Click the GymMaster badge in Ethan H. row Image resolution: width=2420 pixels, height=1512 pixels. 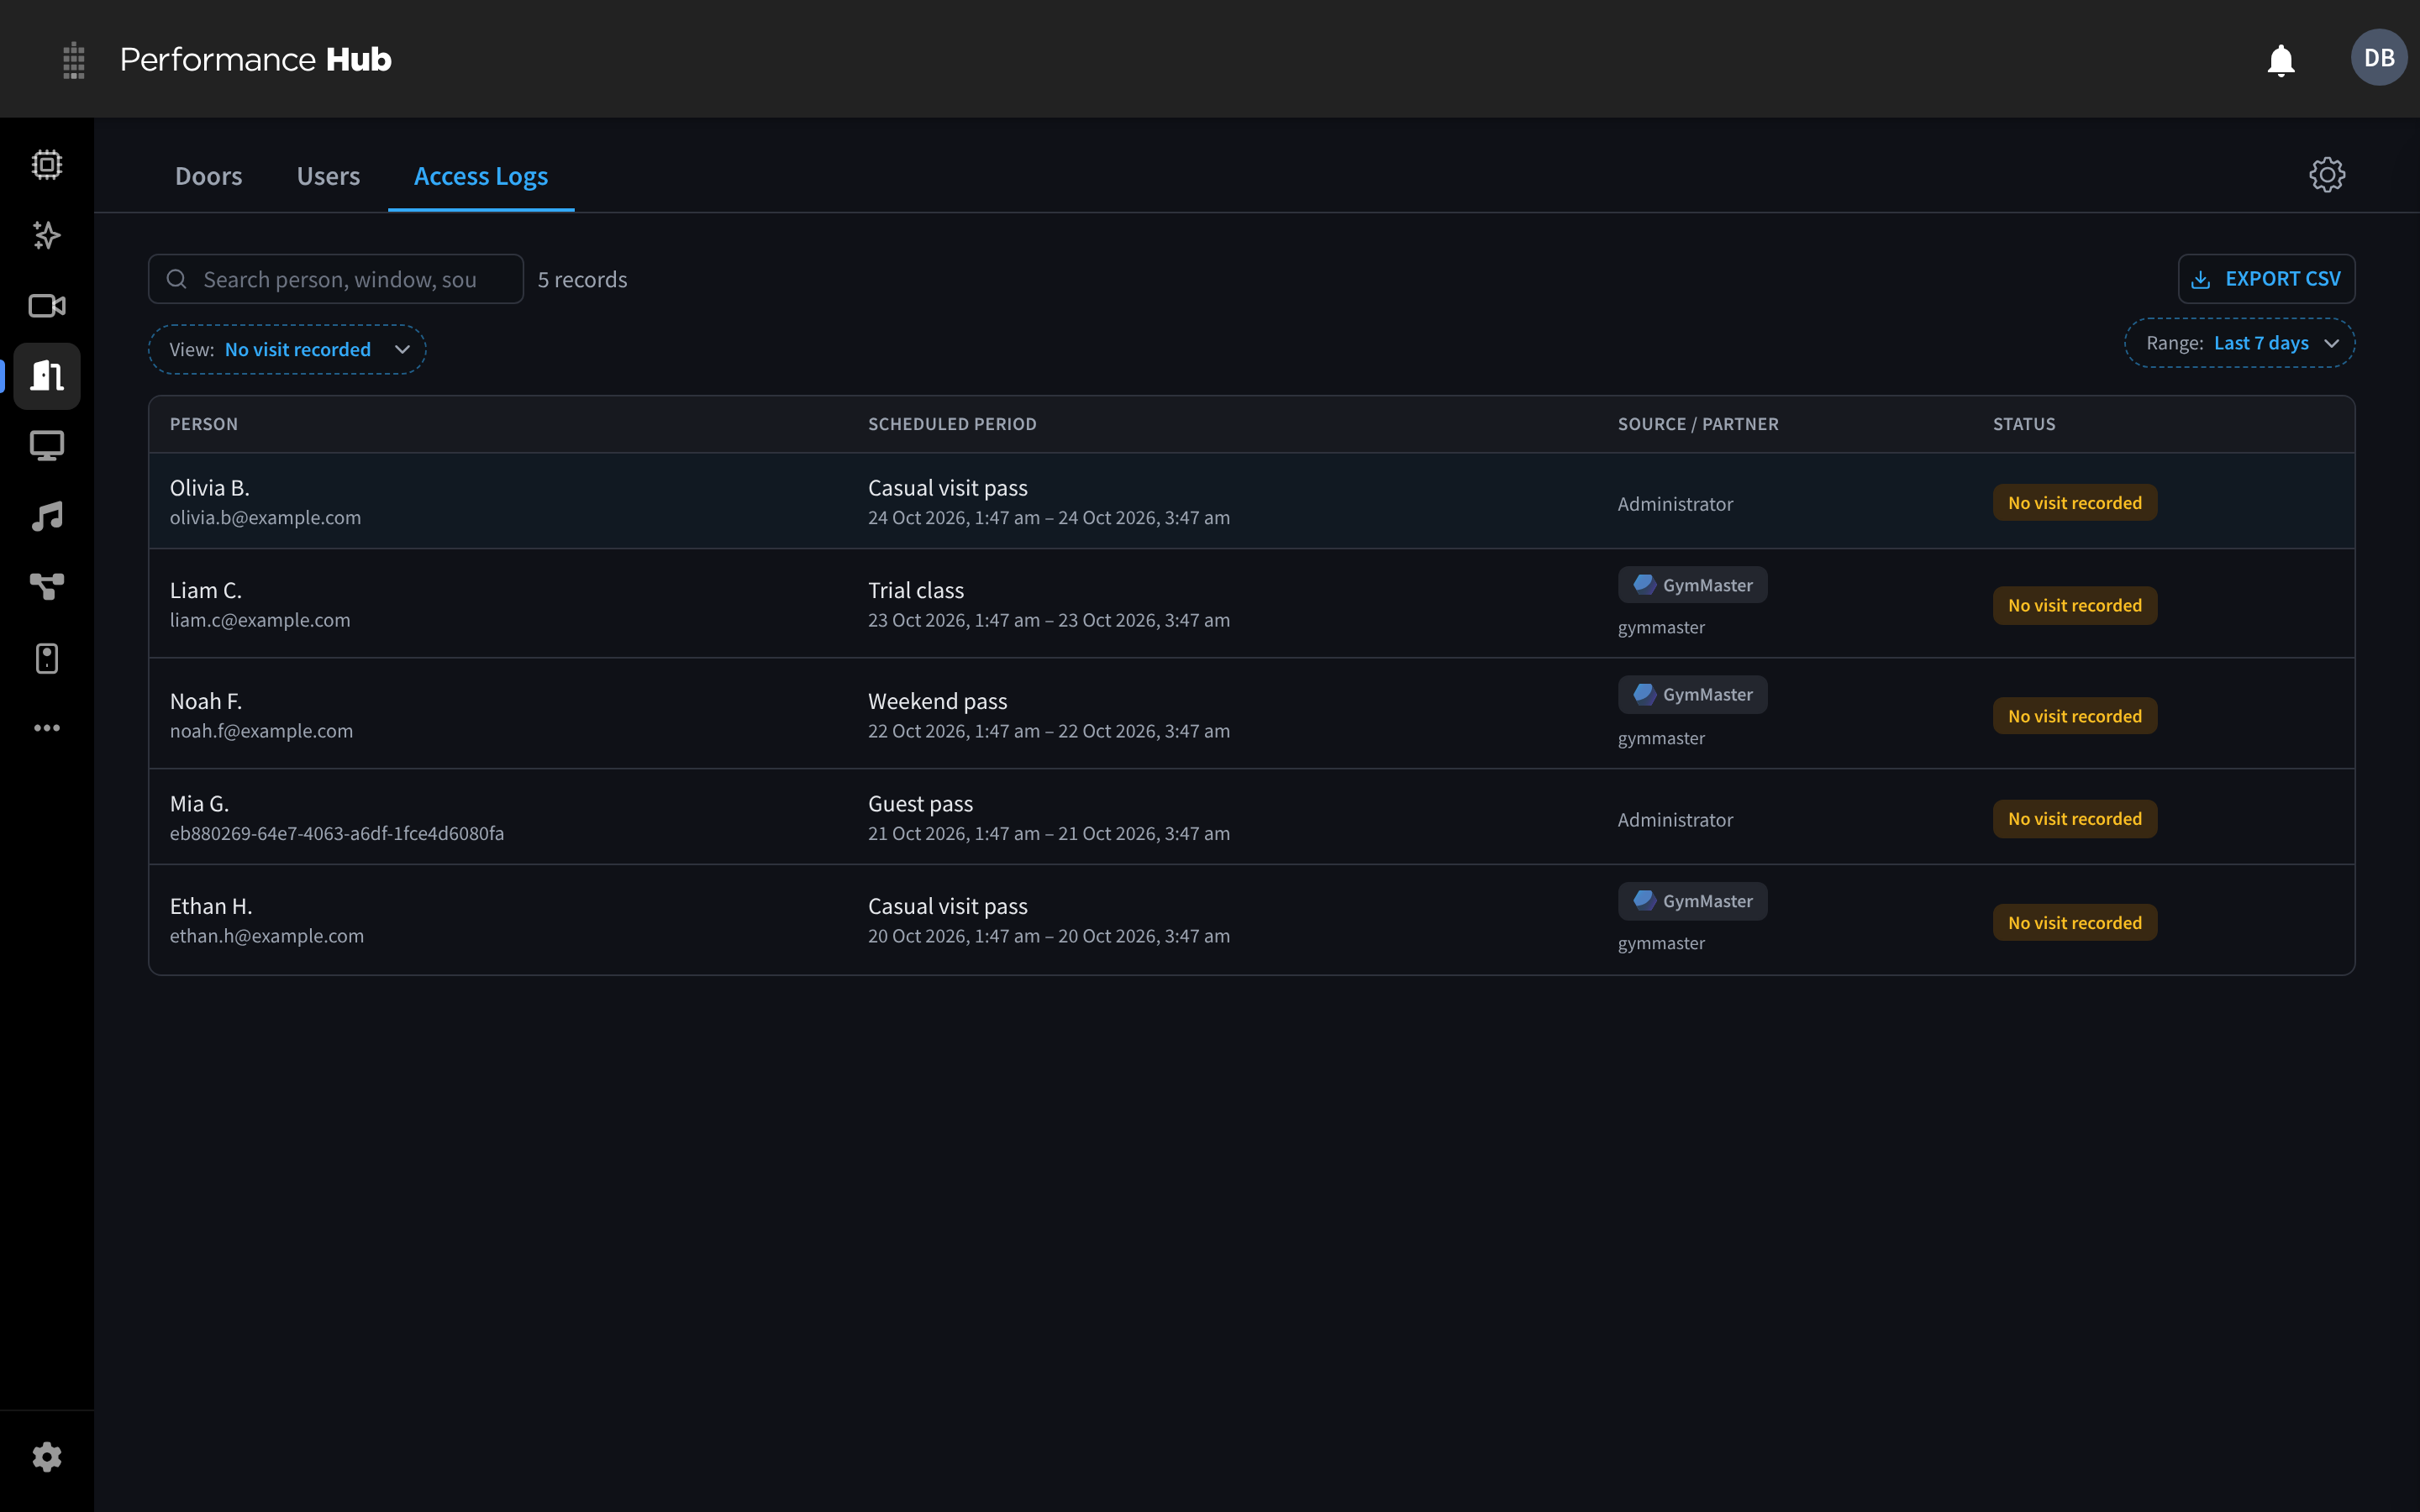point(1692,901)
